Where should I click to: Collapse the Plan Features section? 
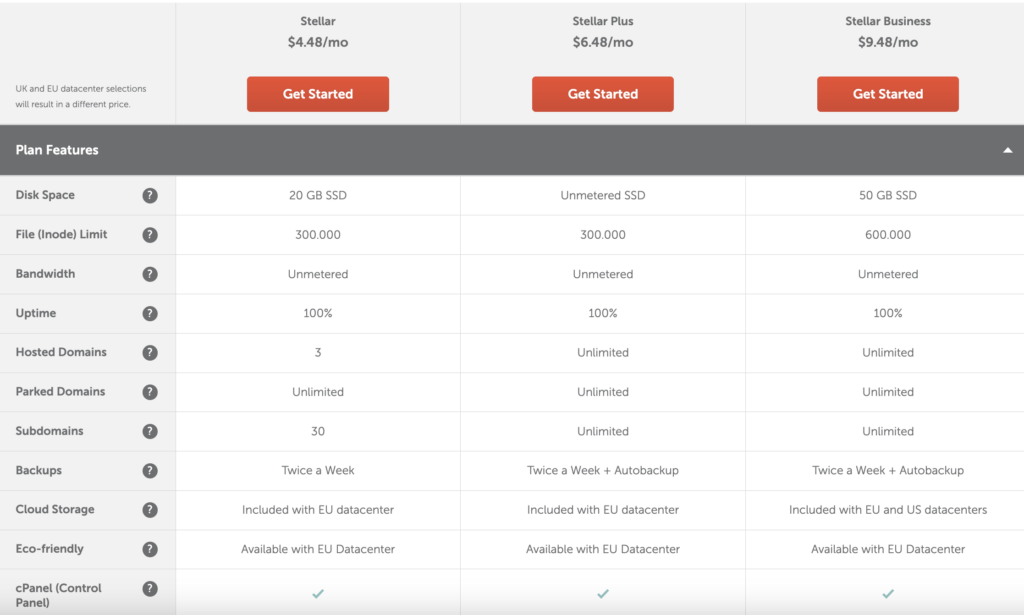point(1009,149)
